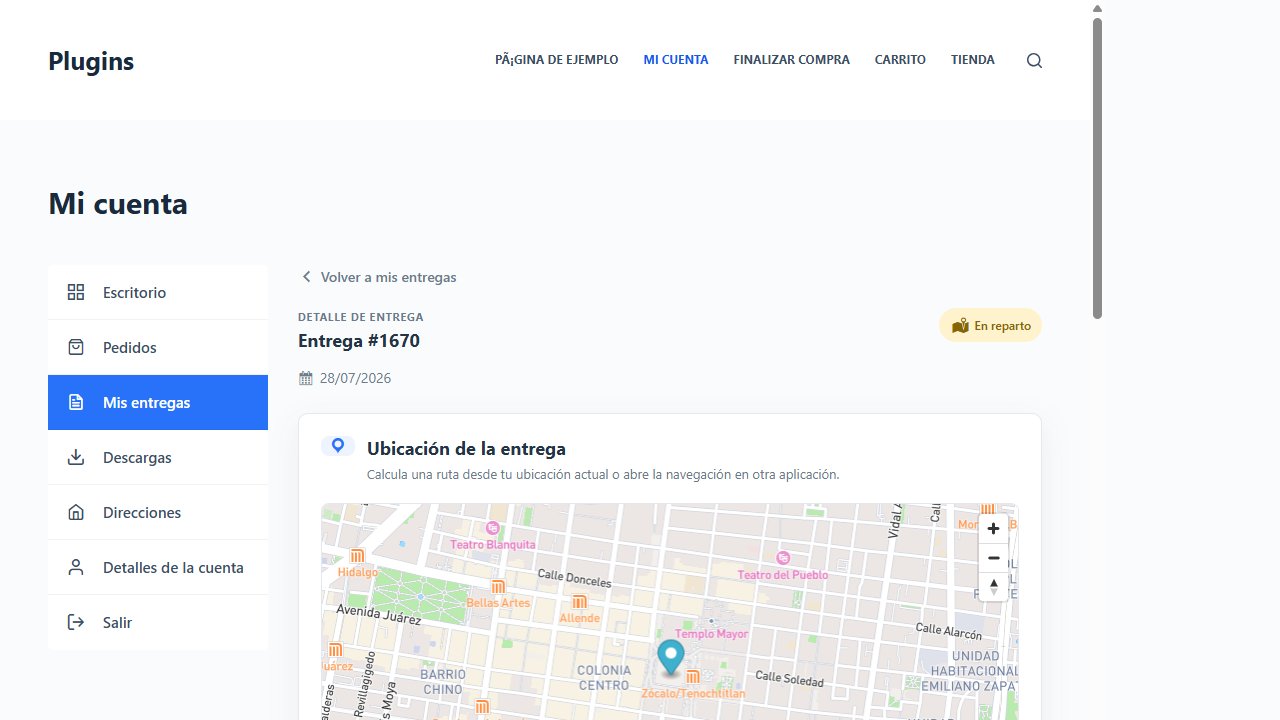
Task: Click the Hidalgo metro station icon
Action: (x=357, y=556)
